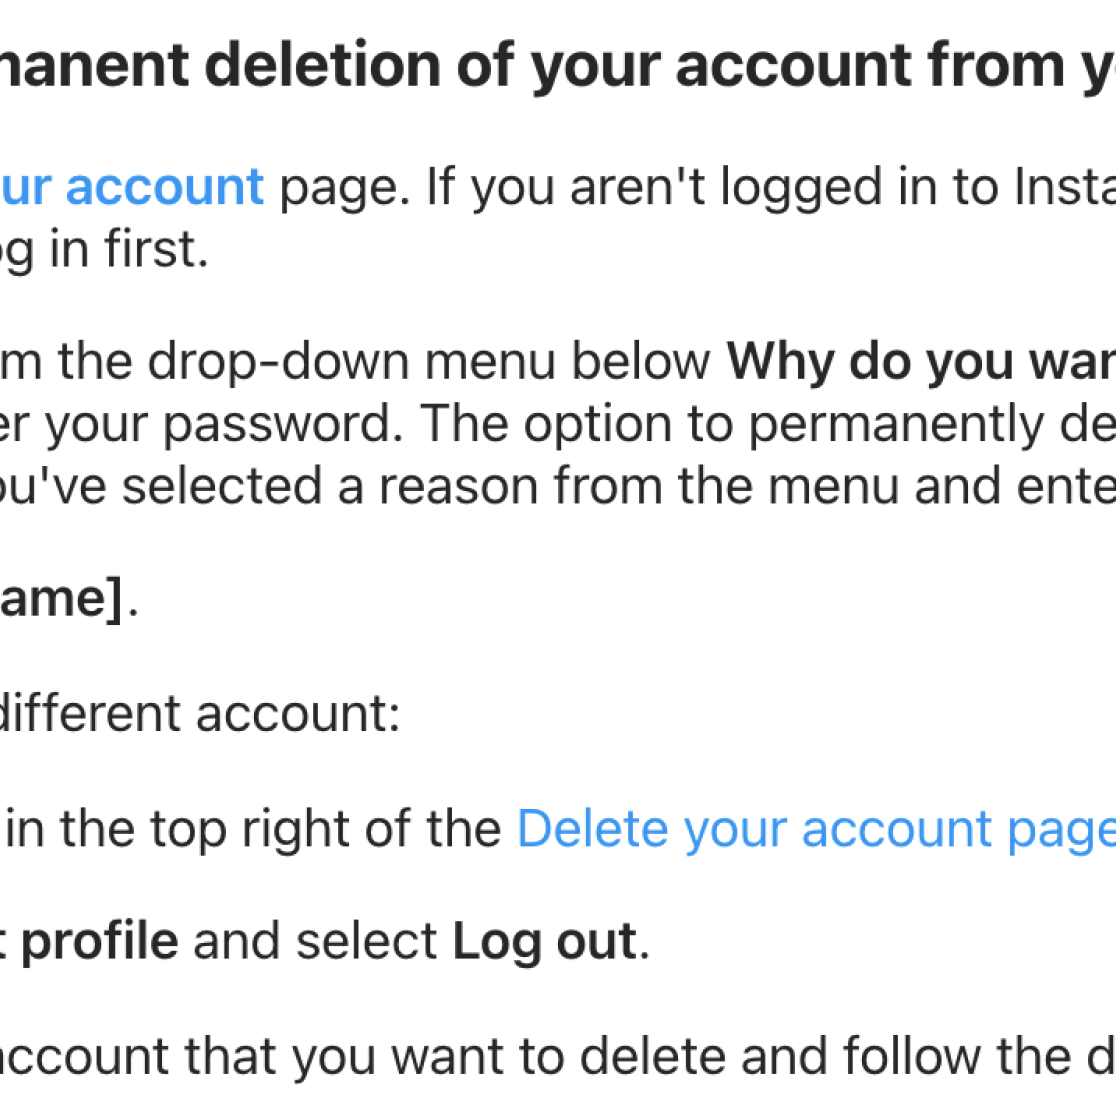Click the bold word 'profile'

100,943
